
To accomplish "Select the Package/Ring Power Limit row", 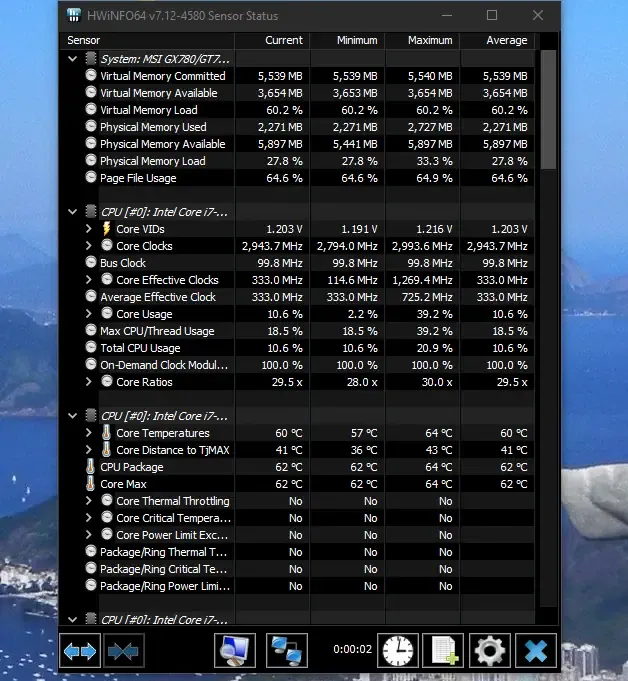I will (x=165, y=586).
